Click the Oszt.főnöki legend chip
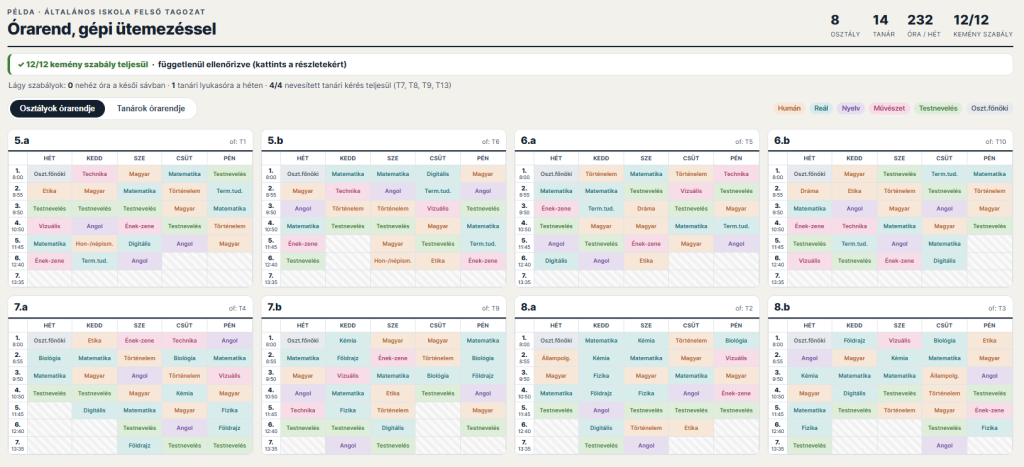1024x467 pixels. point(990,108)
